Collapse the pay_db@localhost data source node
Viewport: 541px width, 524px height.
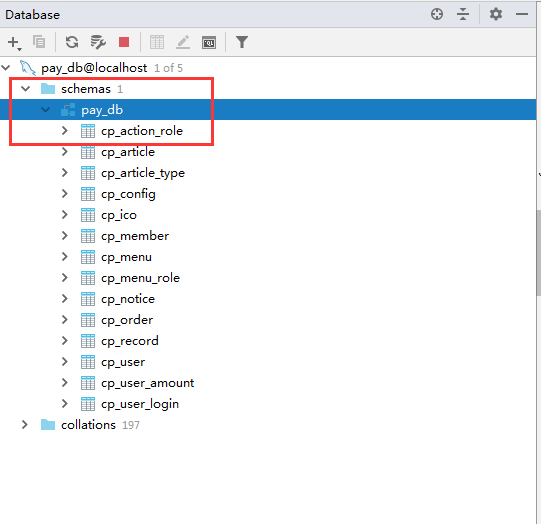tap(6, 68)
